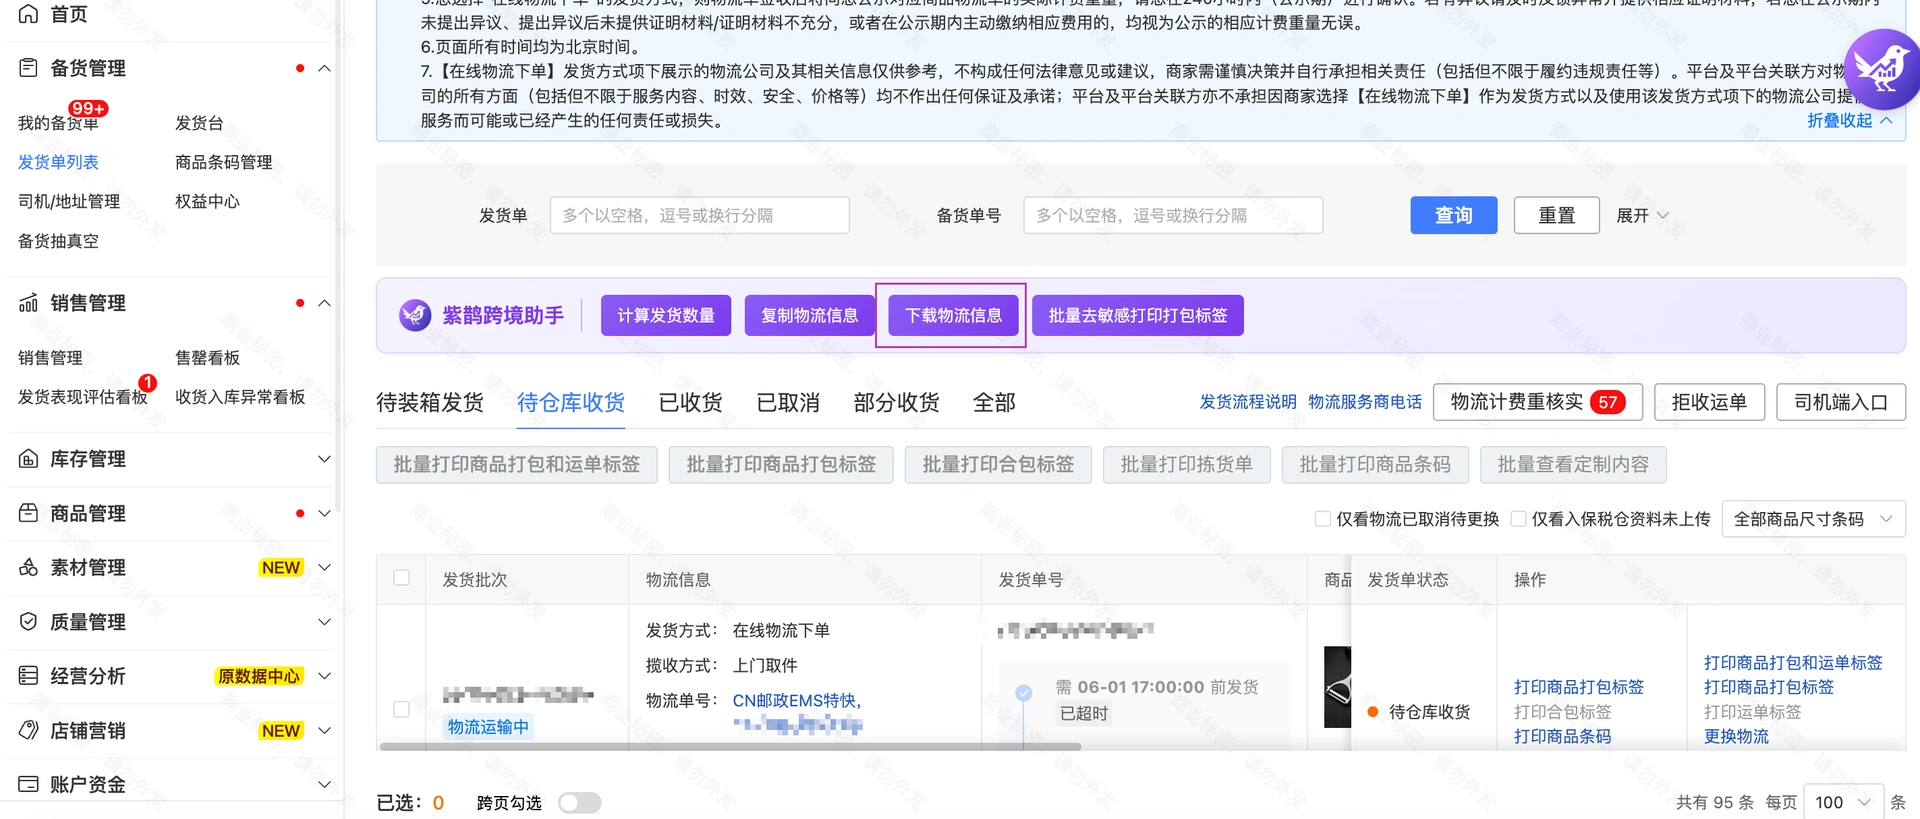Click the timeline check marker icon
1920x819 pixels.
tap(1023, 692)
